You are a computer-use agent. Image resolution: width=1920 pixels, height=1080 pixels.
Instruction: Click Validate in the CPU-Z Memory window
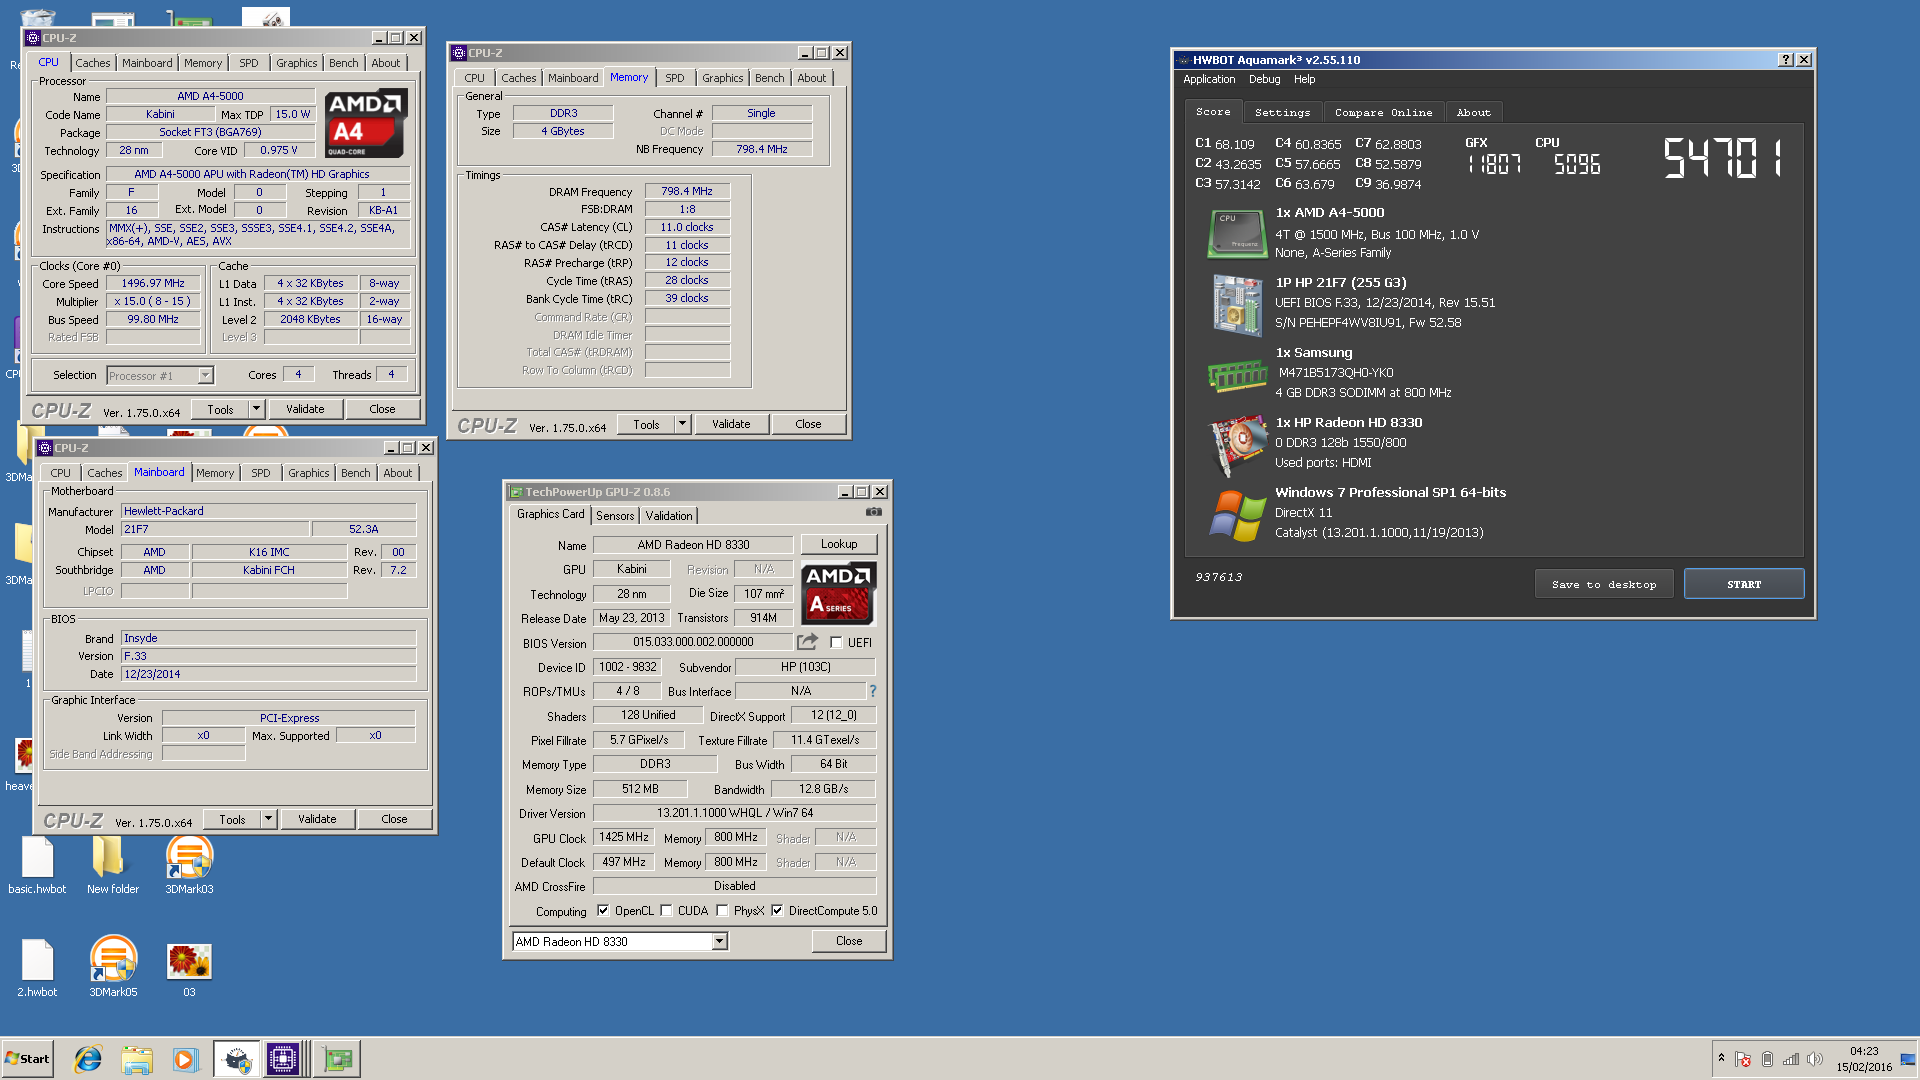[731, 424]
